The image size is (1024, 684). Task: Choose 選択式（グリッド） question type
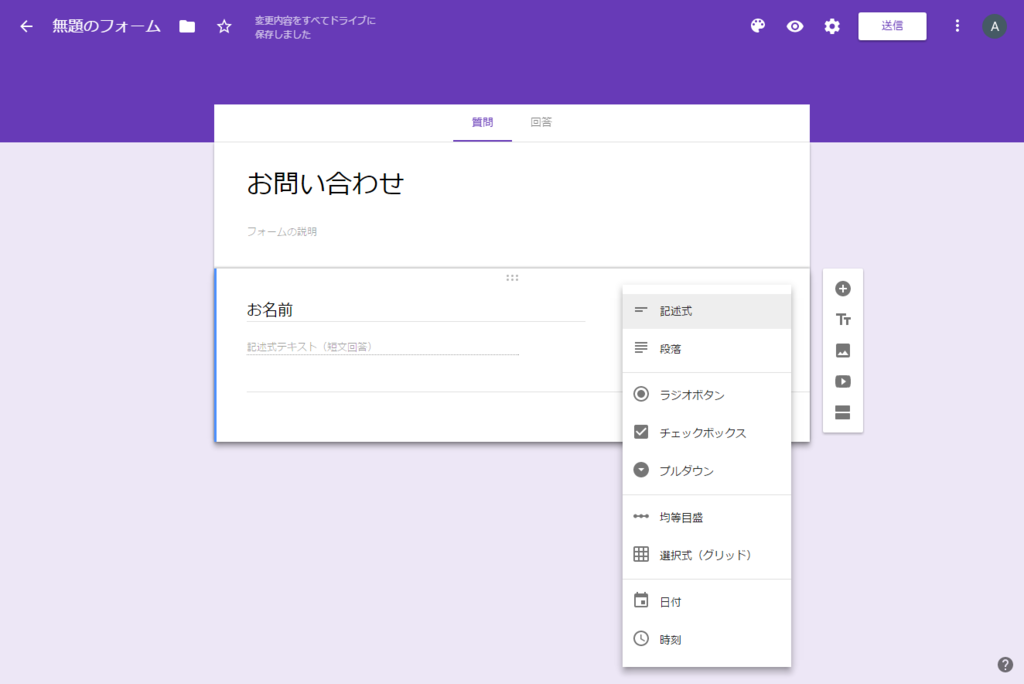pos(707,555)
